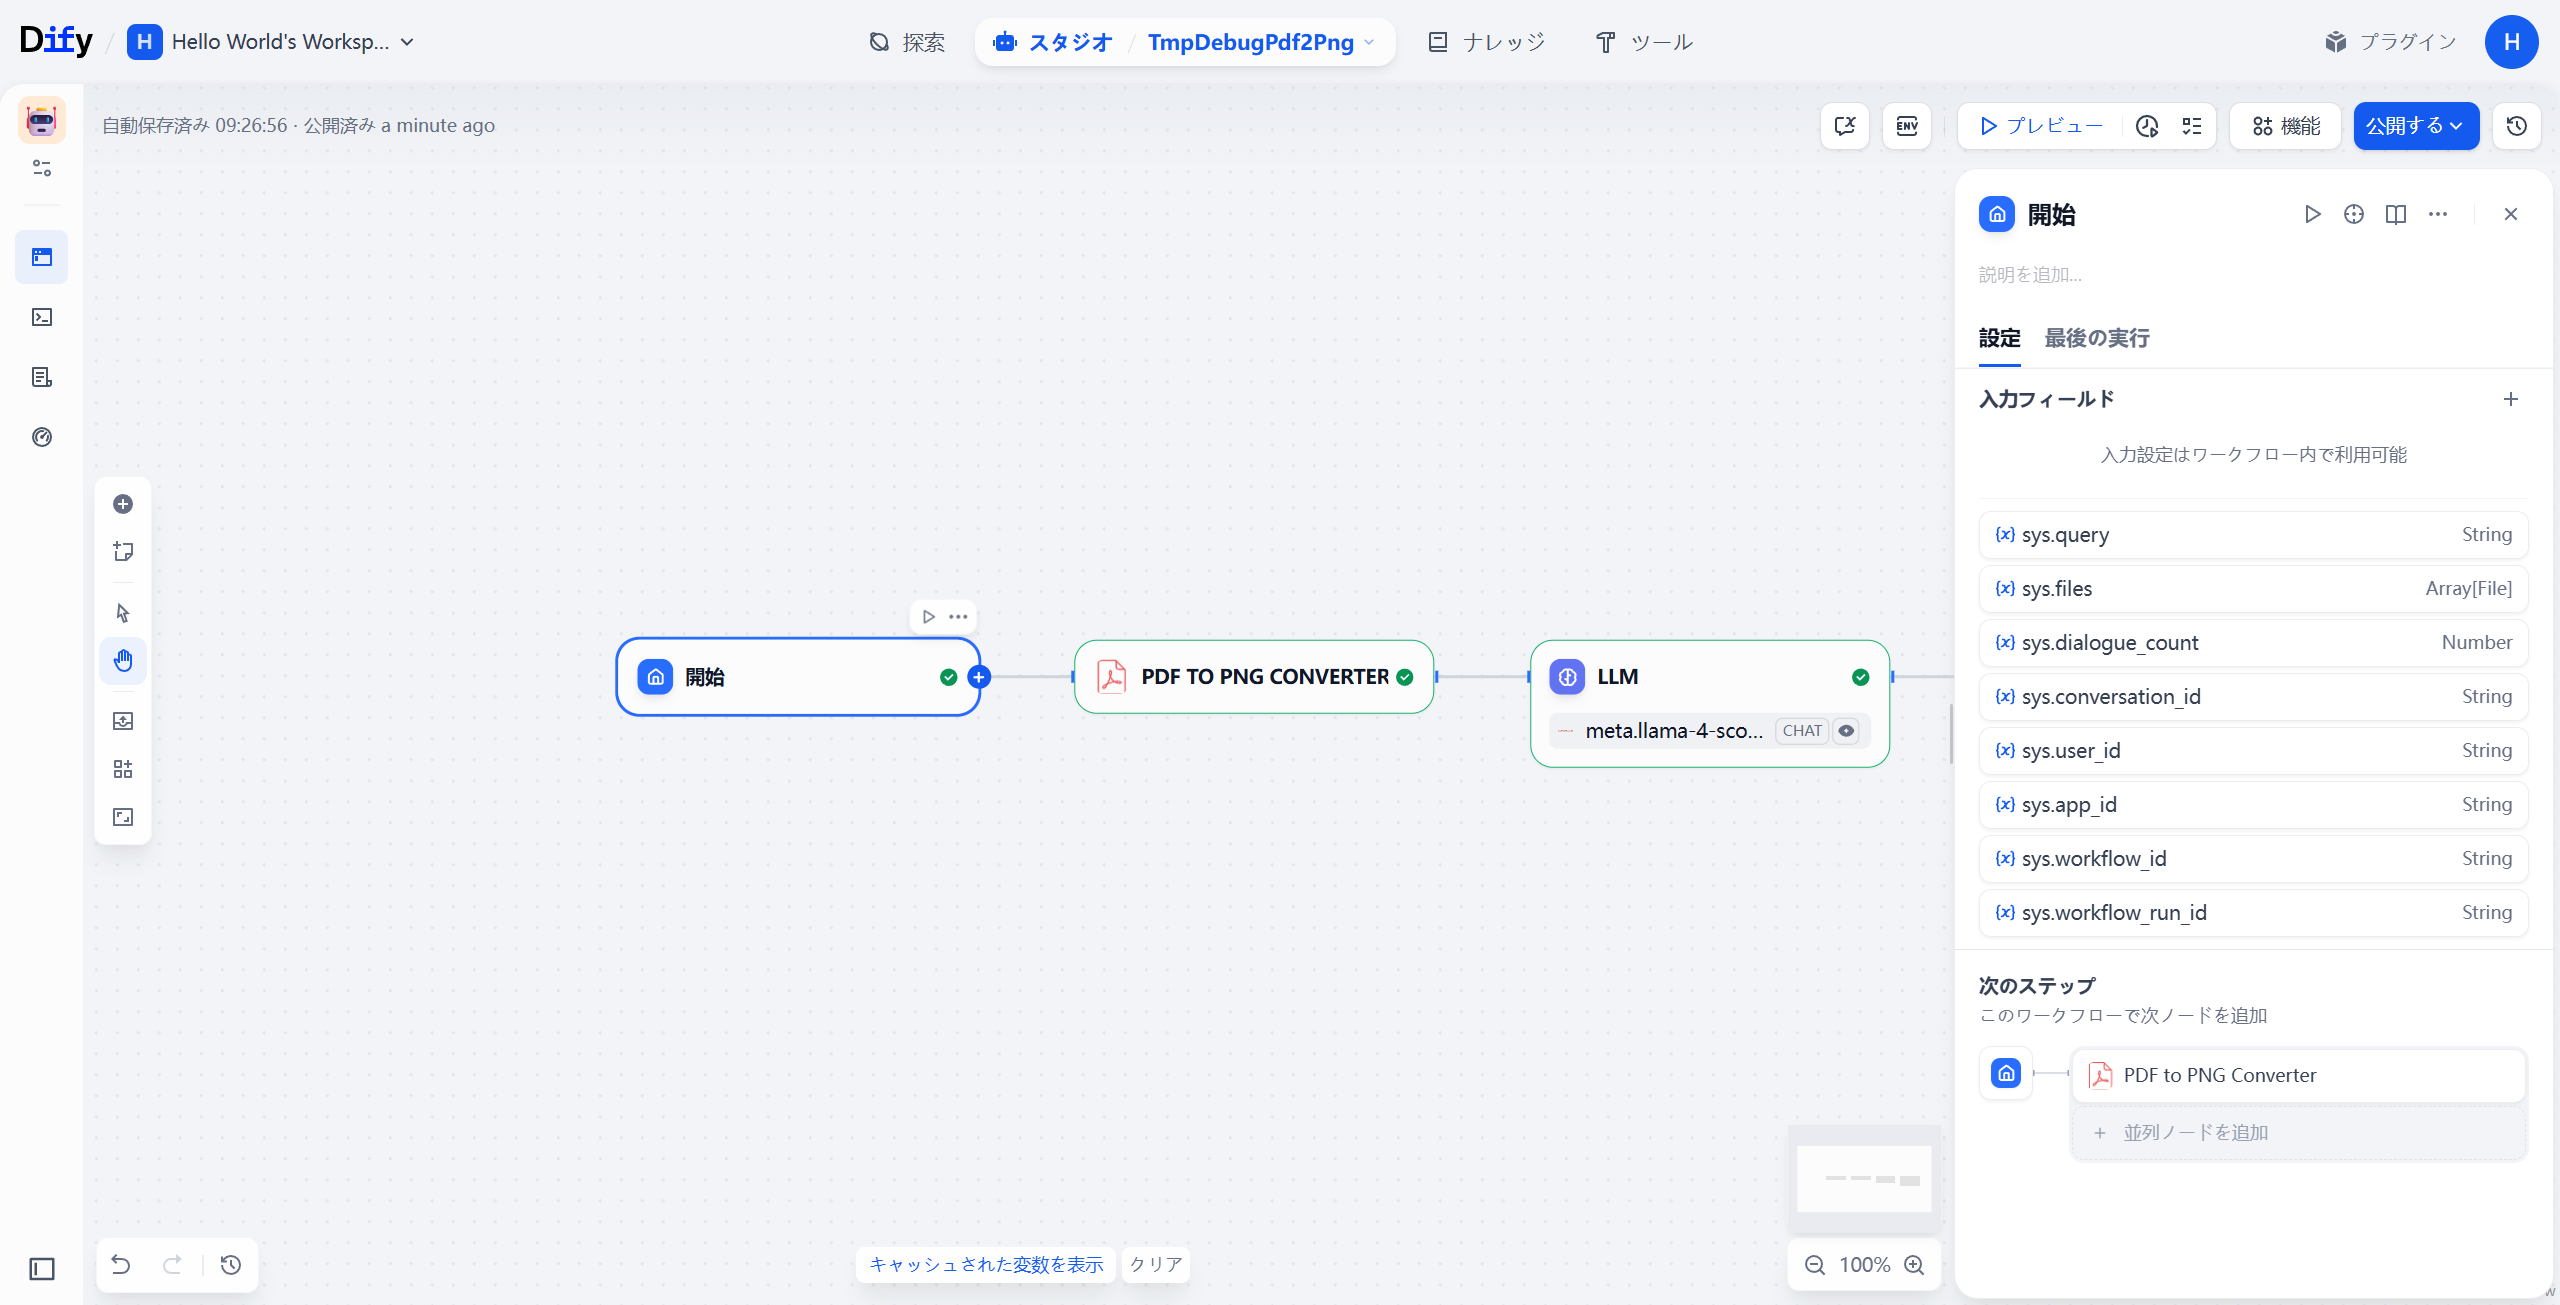Screen dimensions: 2560x1305
Task: Switch to the 最後の実行 tab
Action: 2096,338
